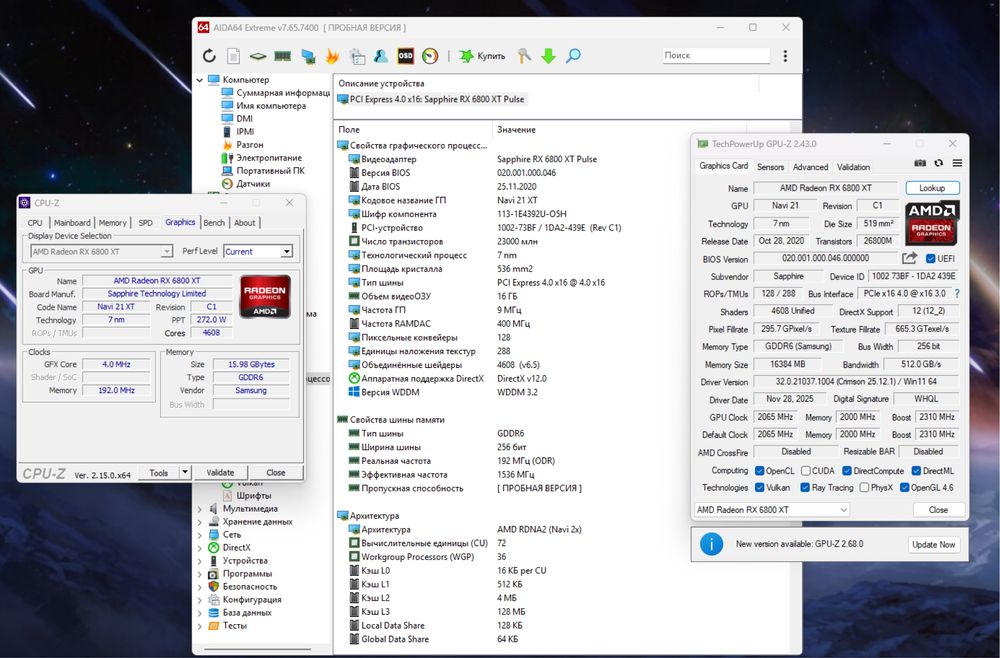Take a GPU-Z screenshot with camera icon
The image size is (1000, 658).
[x=920, y=163]
